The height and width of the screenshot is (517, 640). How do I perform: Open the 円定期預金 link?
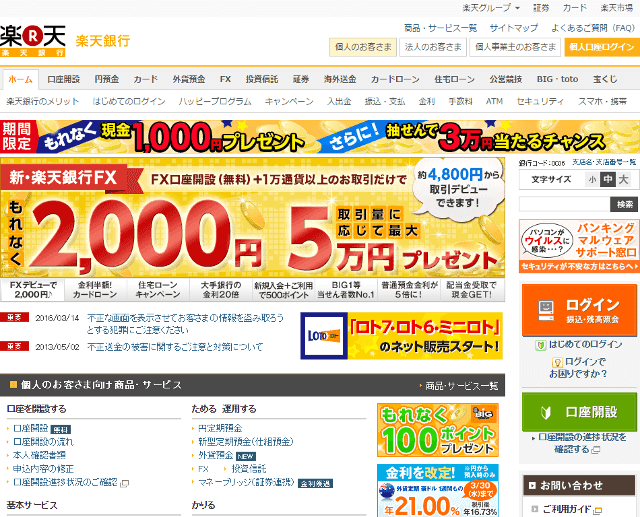tap(220, 428)
